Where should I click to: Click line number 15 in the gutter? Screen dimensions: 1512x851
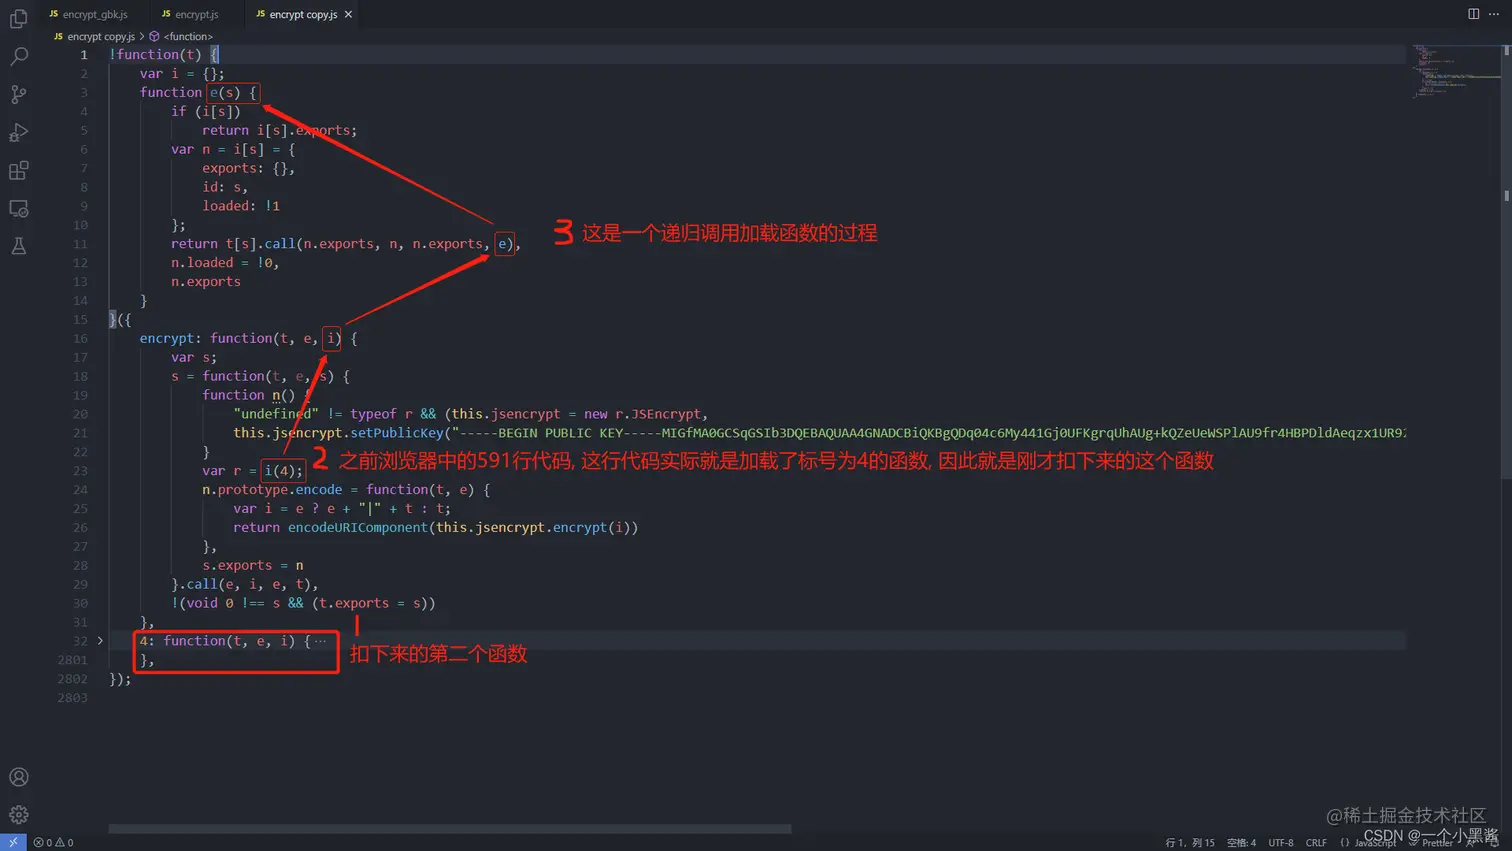point(80,319)
